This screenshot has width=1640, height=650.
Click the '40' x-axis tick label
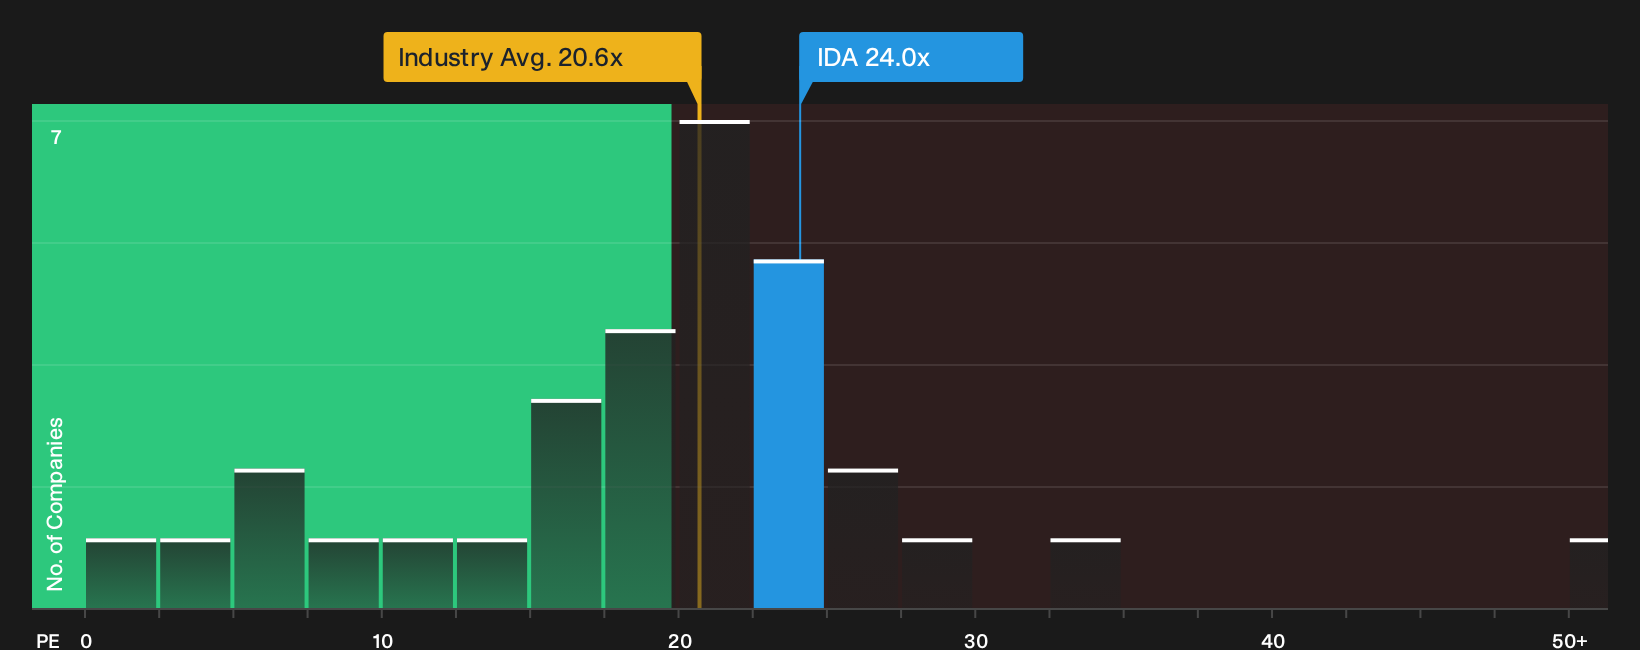pyautogui.click(x=1273, y=641)
